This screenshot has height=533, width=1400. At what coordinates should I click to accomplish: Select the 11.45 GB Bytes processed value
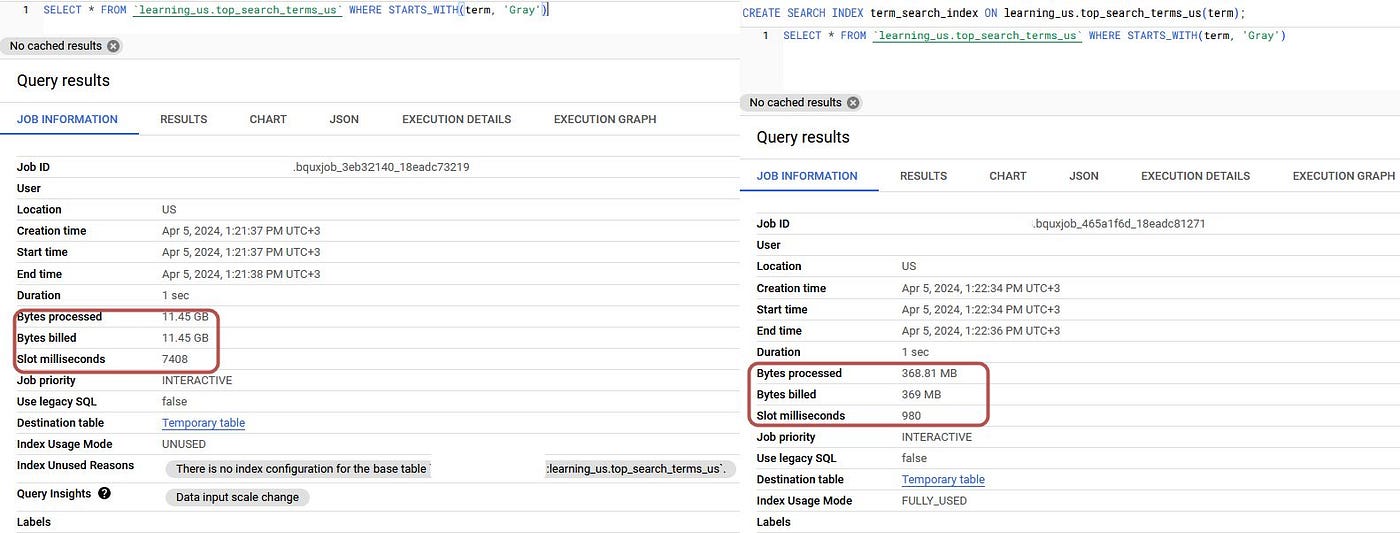click(x=185, y=317)
